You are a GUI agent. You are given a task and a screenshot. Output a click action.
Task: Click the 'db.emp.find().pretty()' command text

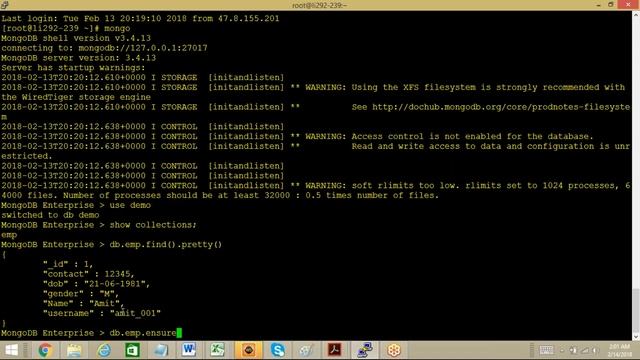(165, 244)
